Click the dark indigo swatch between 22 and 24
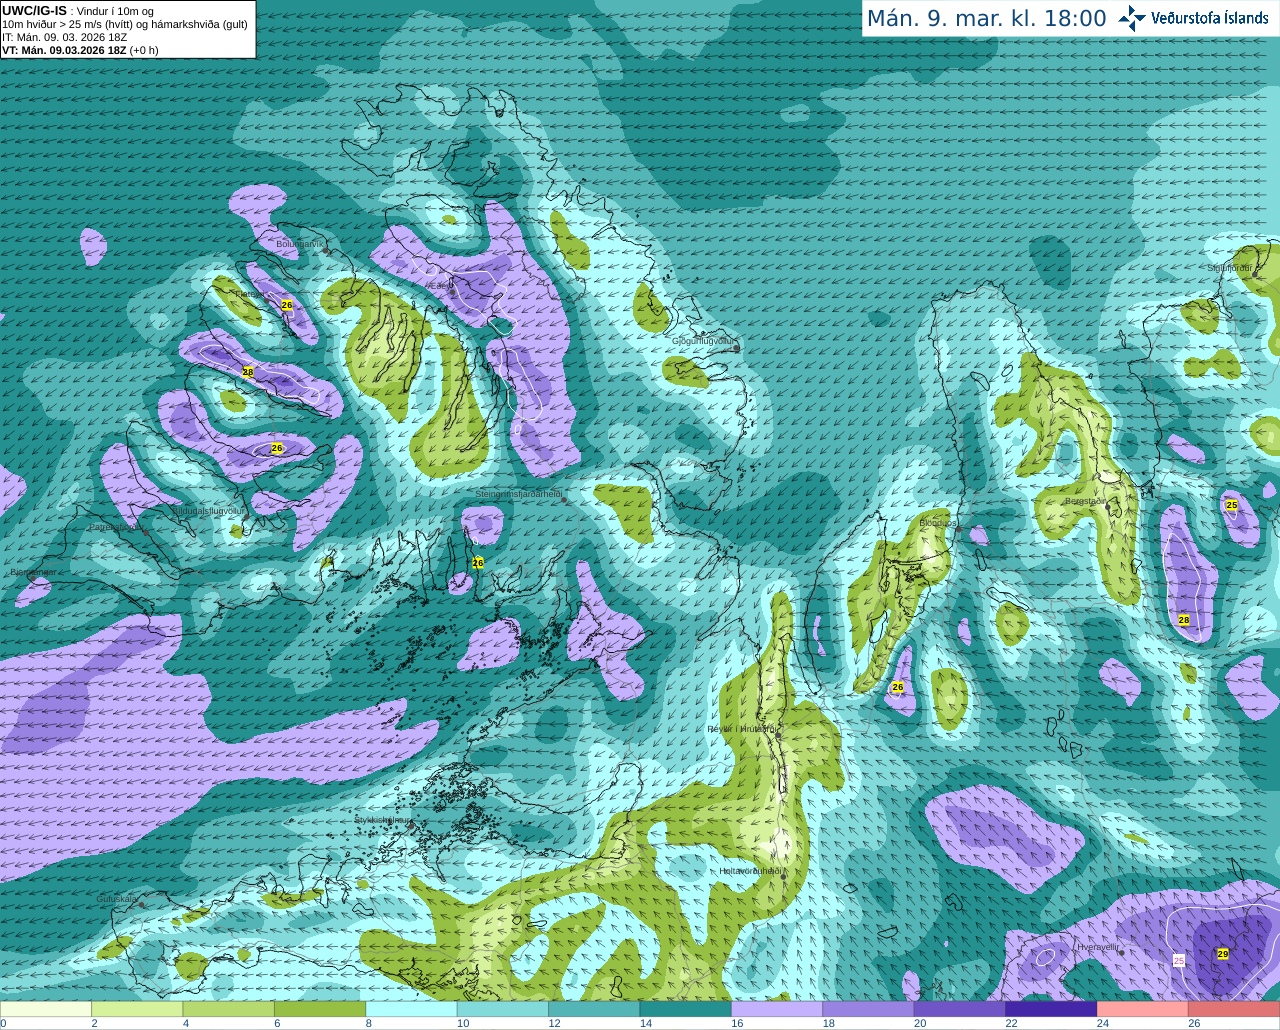The width and height of the screenshot is (1280, 1030). pos(1051,1009)
